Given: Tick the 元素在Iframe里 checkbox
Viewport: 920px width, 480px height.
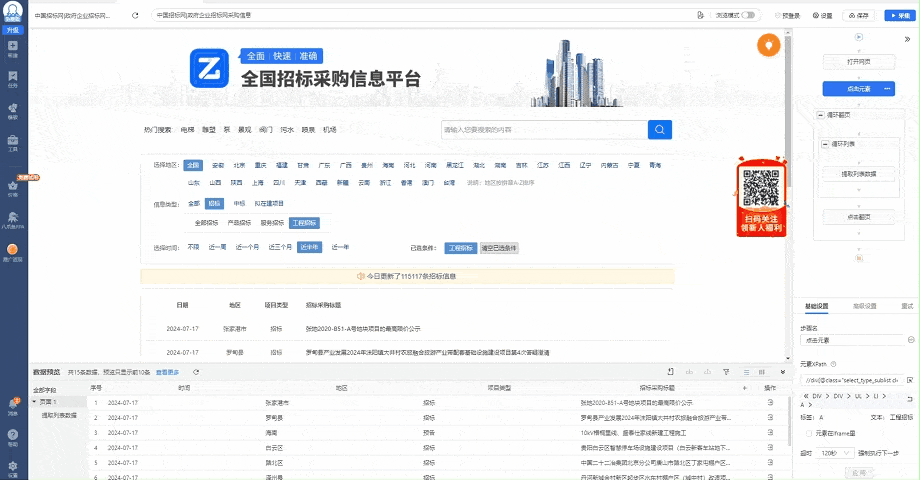Looking at the screenshot, I should 809,434.
